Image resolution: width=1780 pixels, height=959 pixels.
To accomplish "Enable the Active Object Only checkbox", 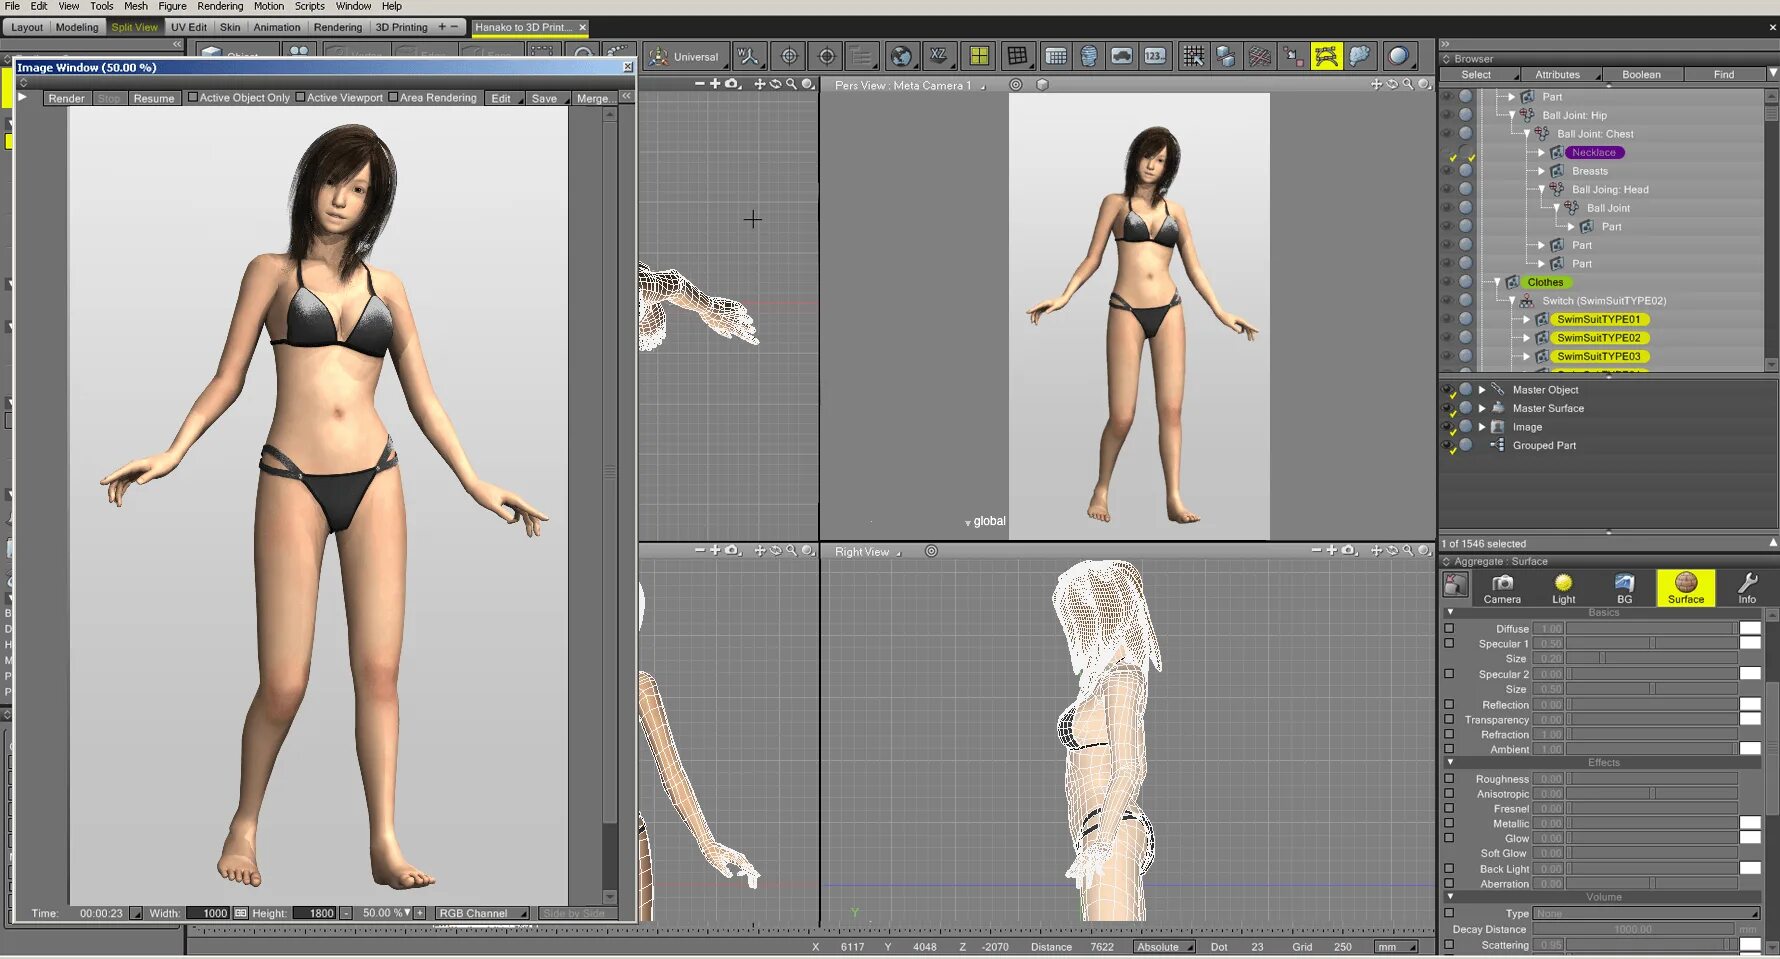I will (193, 97).
